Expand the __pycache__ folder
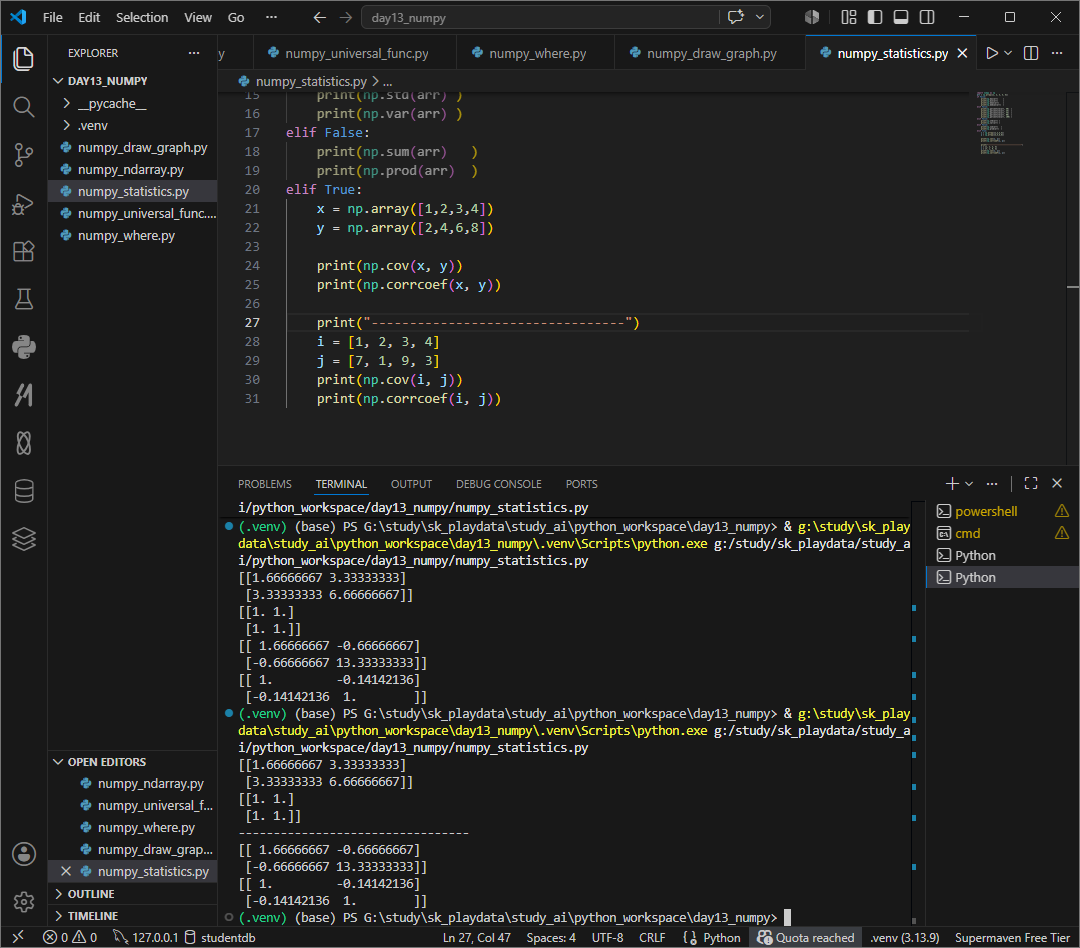The height and width of the screenshot is (948, 1080). point(133,103)
